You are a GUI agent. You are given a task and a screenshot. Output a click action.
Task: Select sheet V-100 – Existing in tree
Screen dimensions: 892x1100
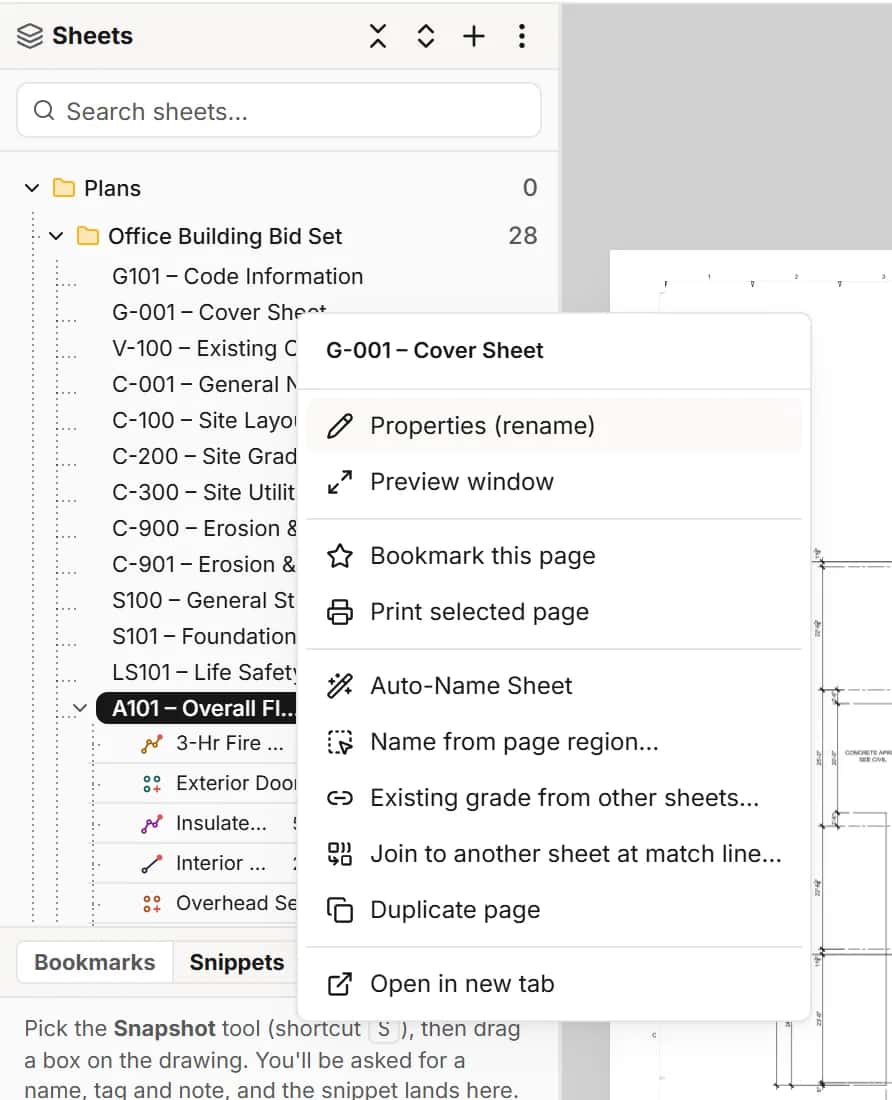(205, 348)
